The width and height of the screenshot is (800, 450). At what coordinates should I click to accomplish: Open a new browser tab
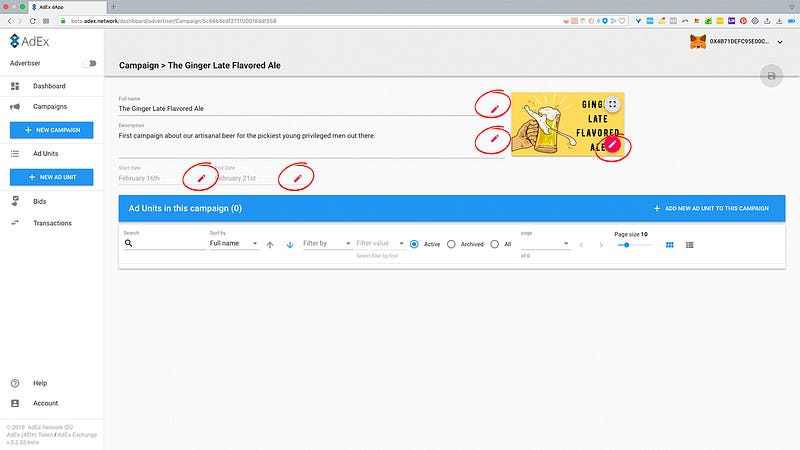point(113,7)
